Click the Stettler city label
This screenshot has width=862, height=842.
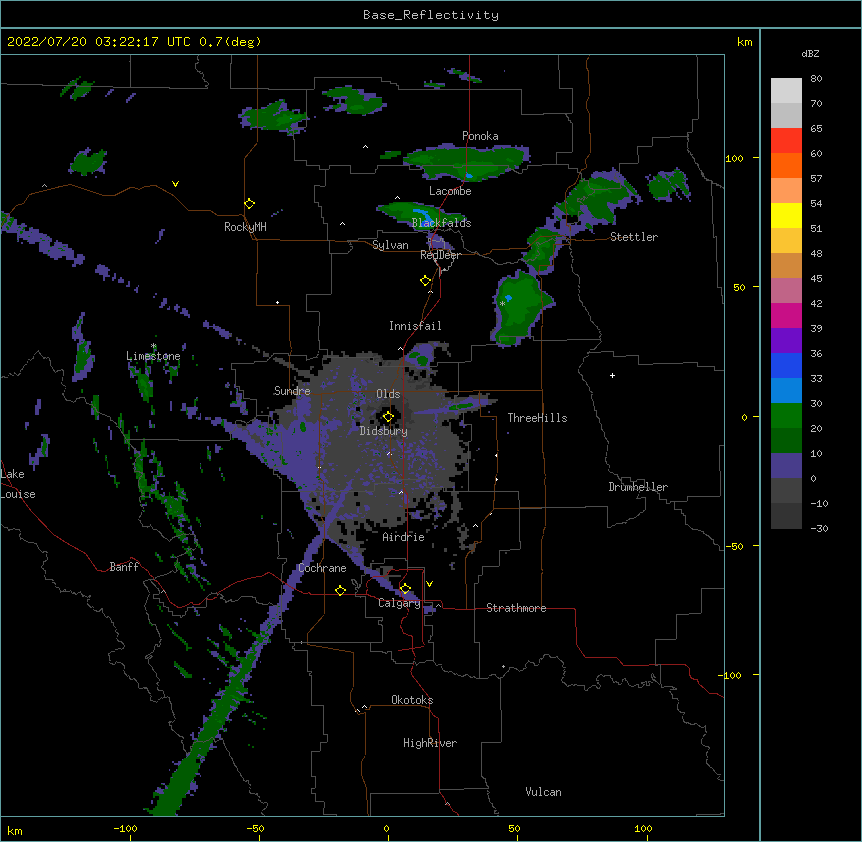634,237
